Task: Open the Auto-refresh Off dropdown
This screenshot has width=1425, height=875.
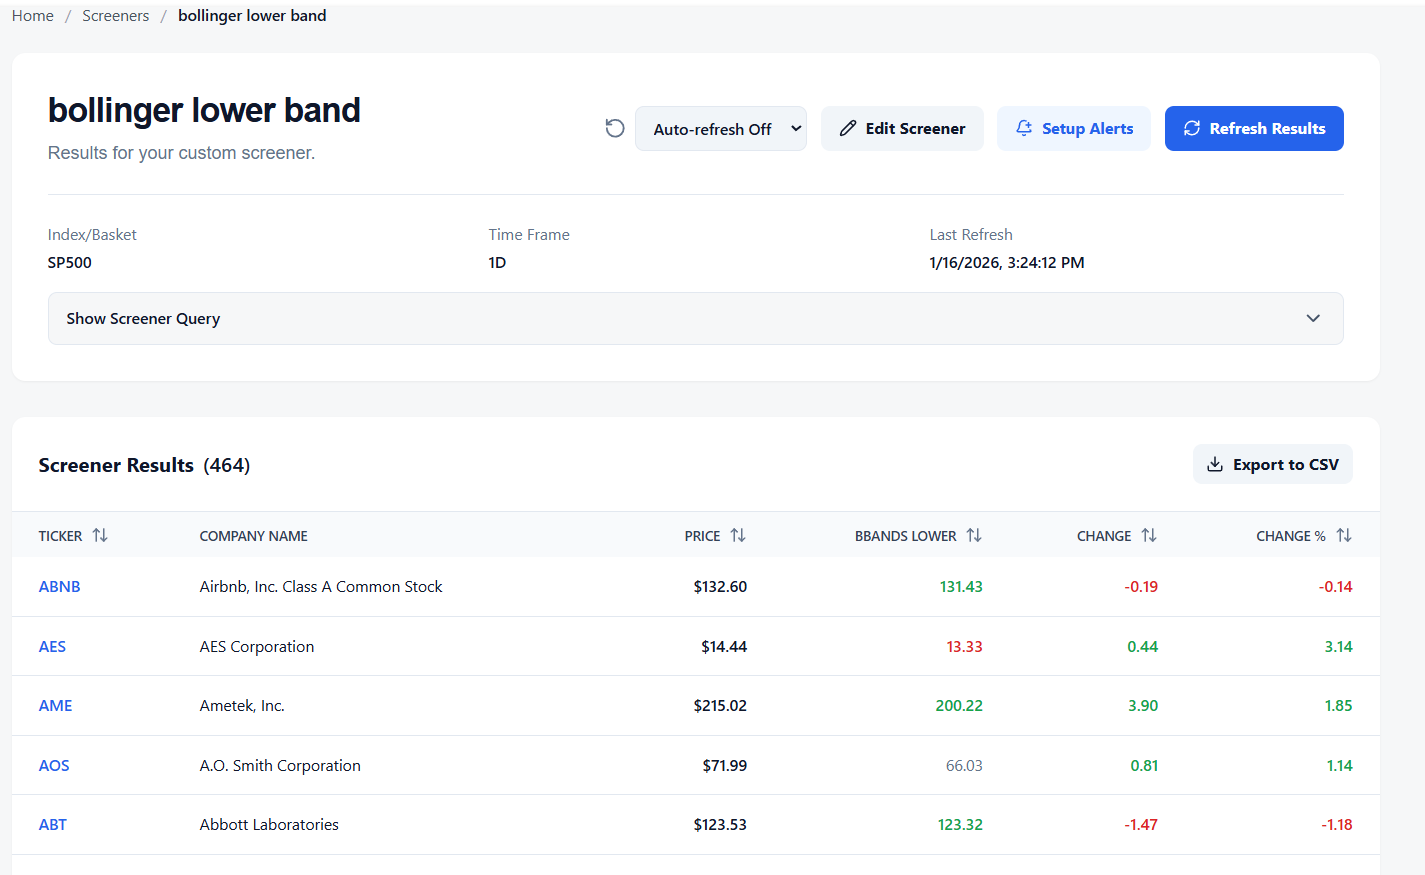Action: (x=721, y=128)
